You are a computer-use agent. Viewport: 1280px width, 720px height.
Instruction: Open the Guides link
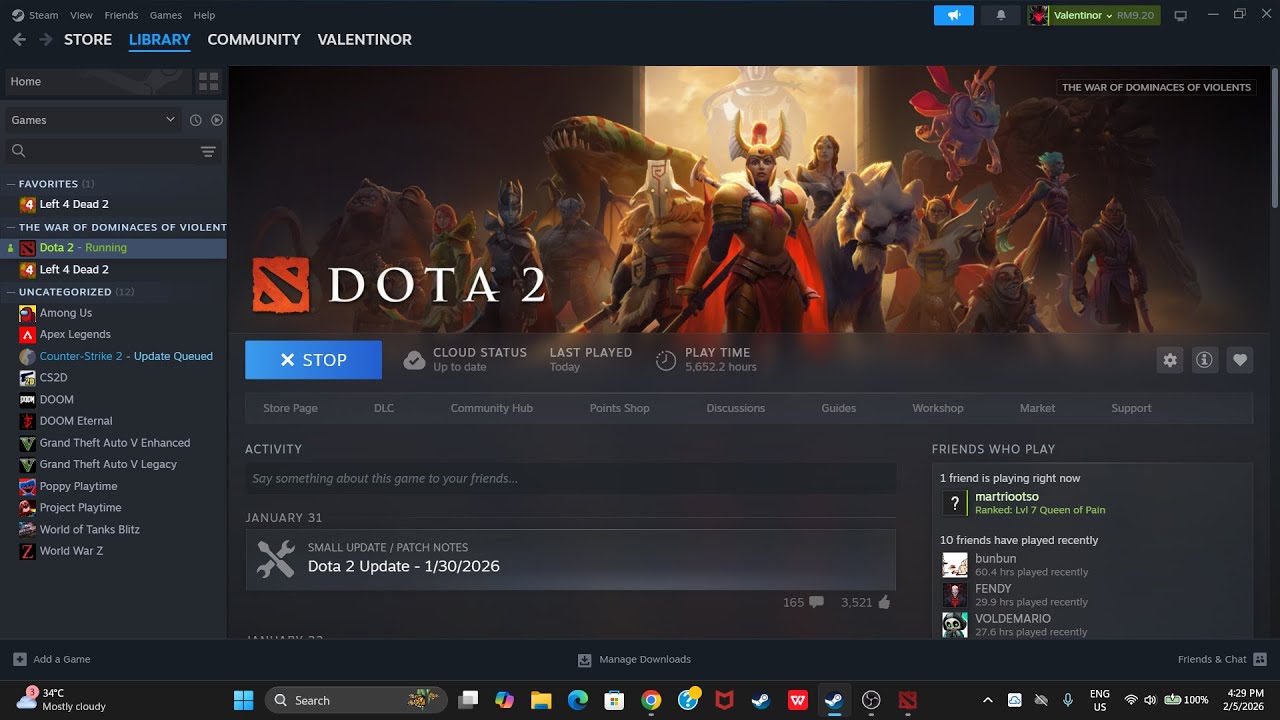coord(838,408)
